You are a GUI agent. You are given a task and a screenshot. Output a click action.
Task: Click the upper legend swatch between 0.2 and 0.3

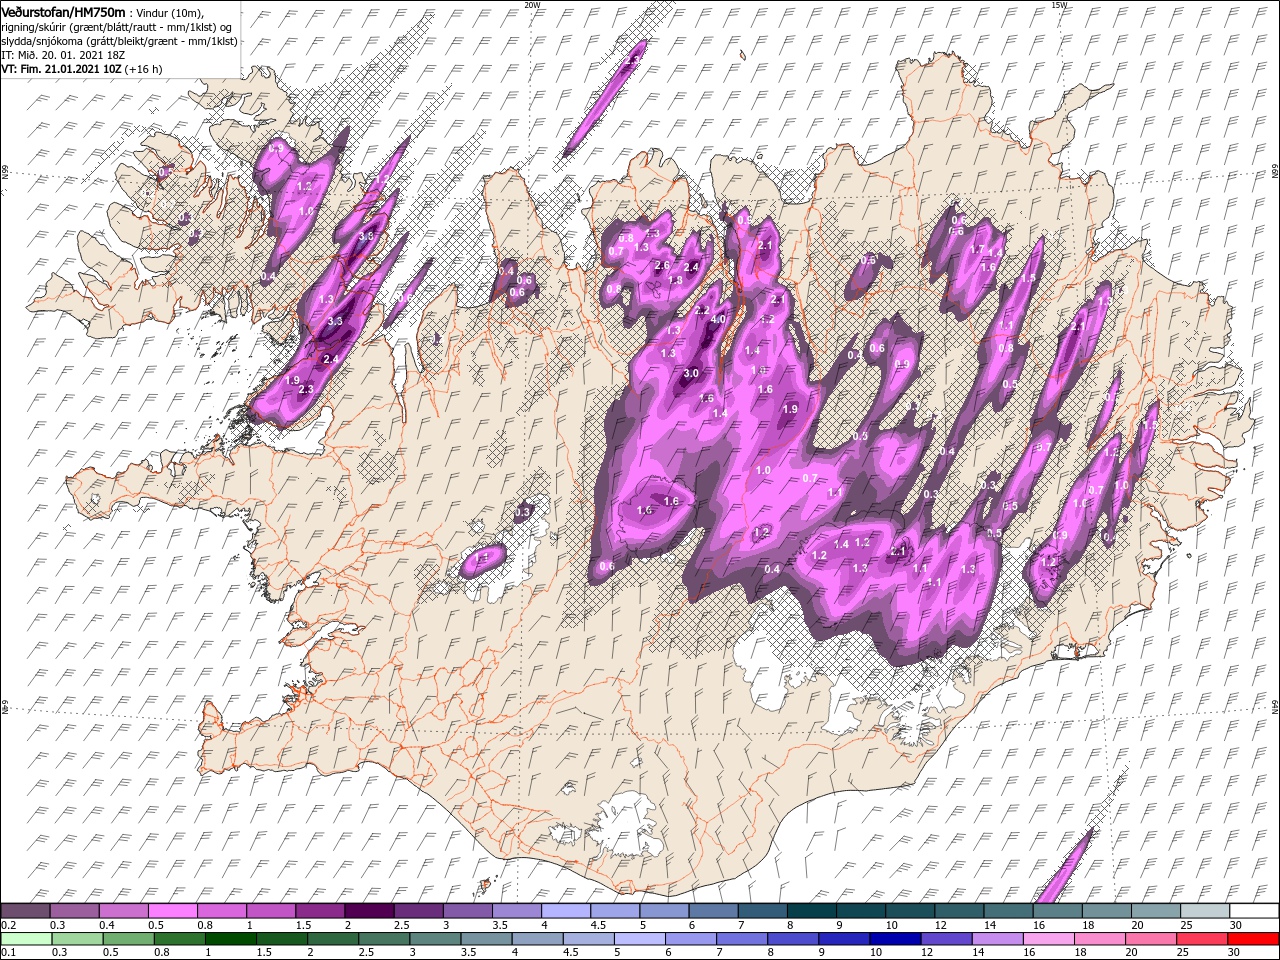[x=25, y=911]
